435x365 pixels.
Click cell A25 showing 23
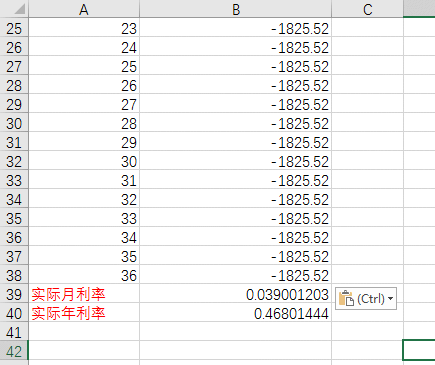tap(84, 28)
